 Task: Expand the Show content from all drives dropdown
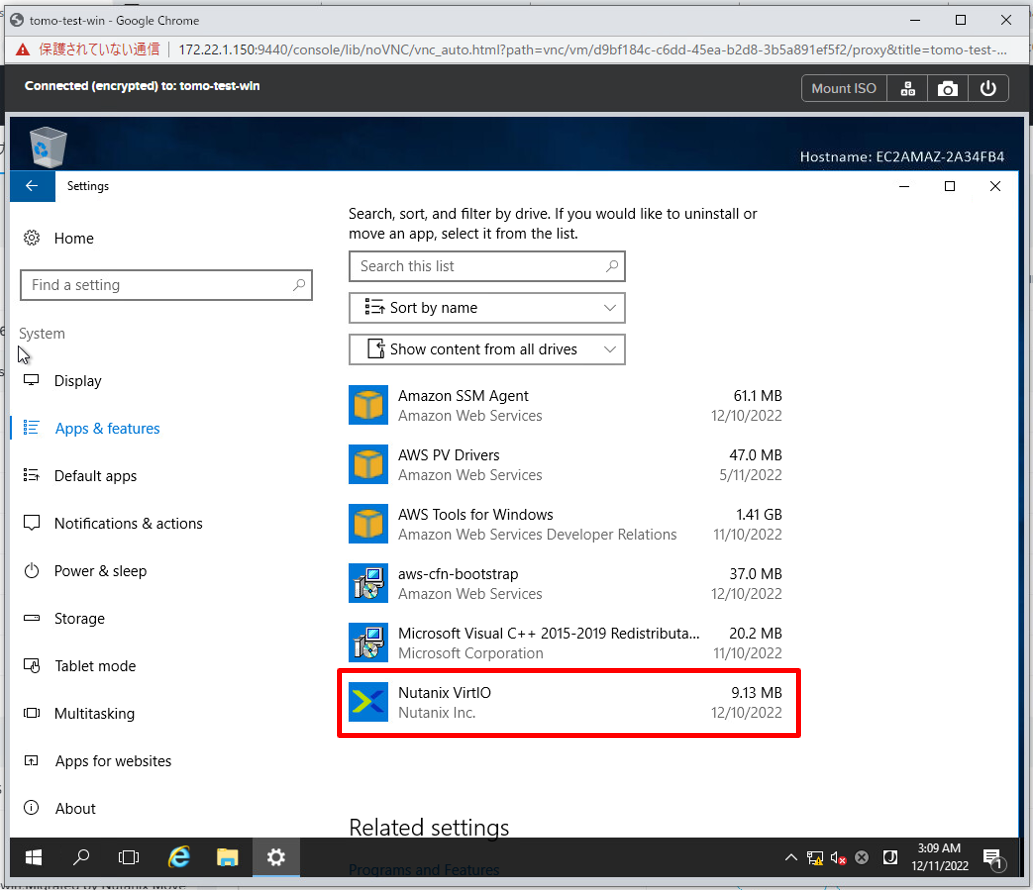(x=487, y=349)
